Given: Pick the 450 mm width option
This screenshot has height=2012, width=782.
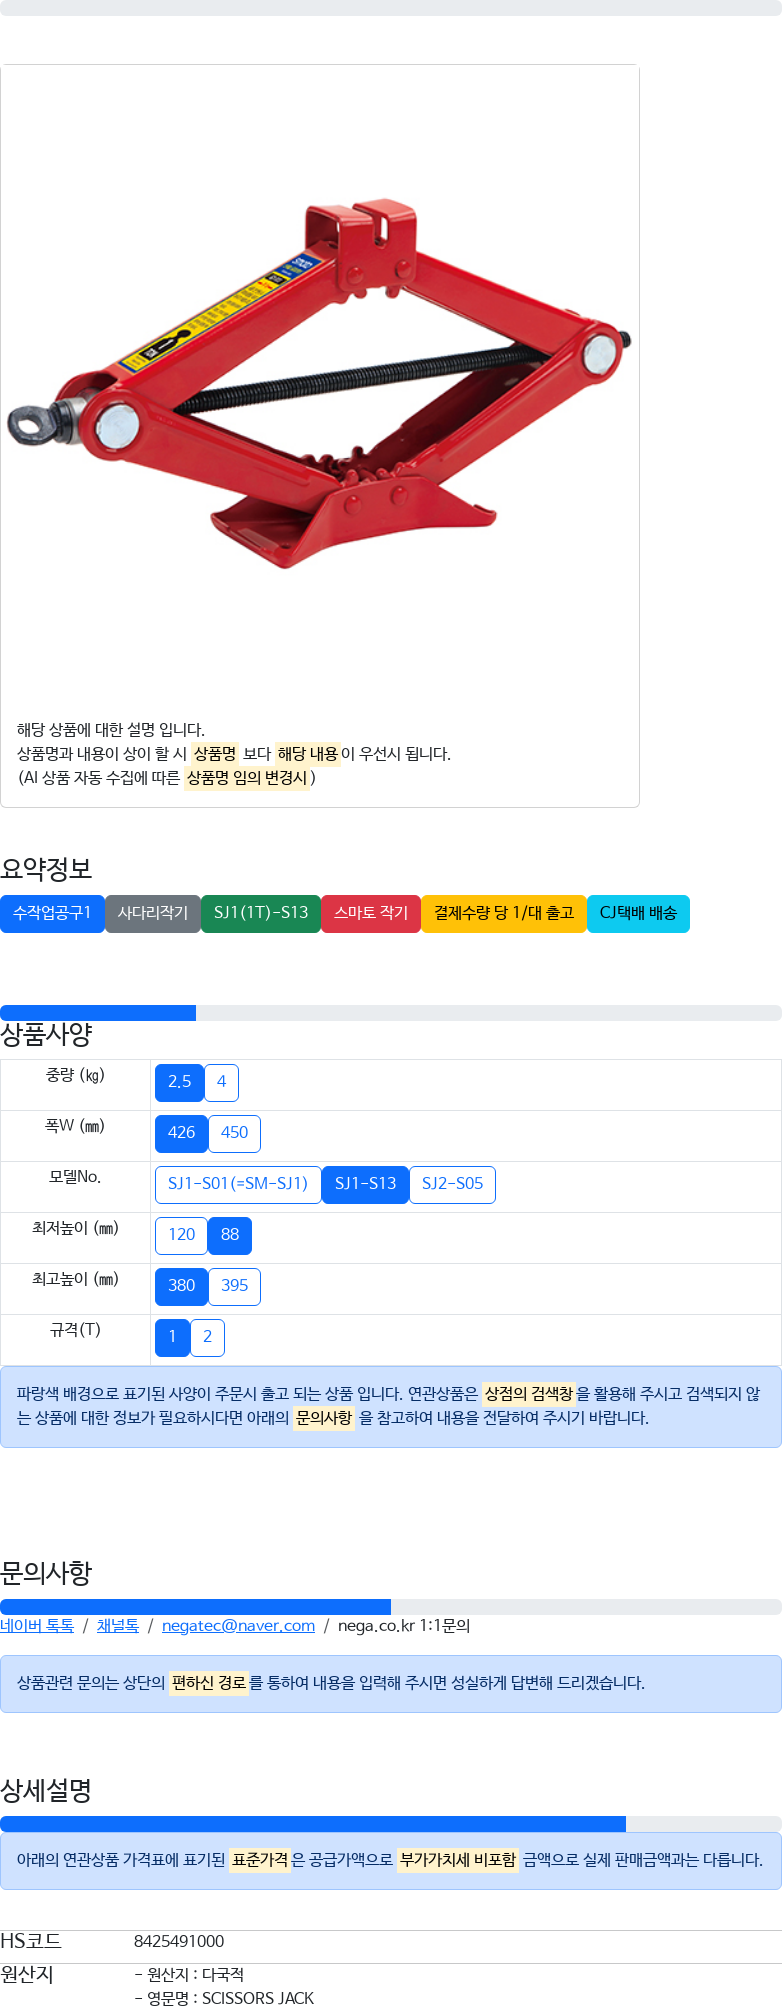Looking at the screenshot, I should (x=234, y=1133).
